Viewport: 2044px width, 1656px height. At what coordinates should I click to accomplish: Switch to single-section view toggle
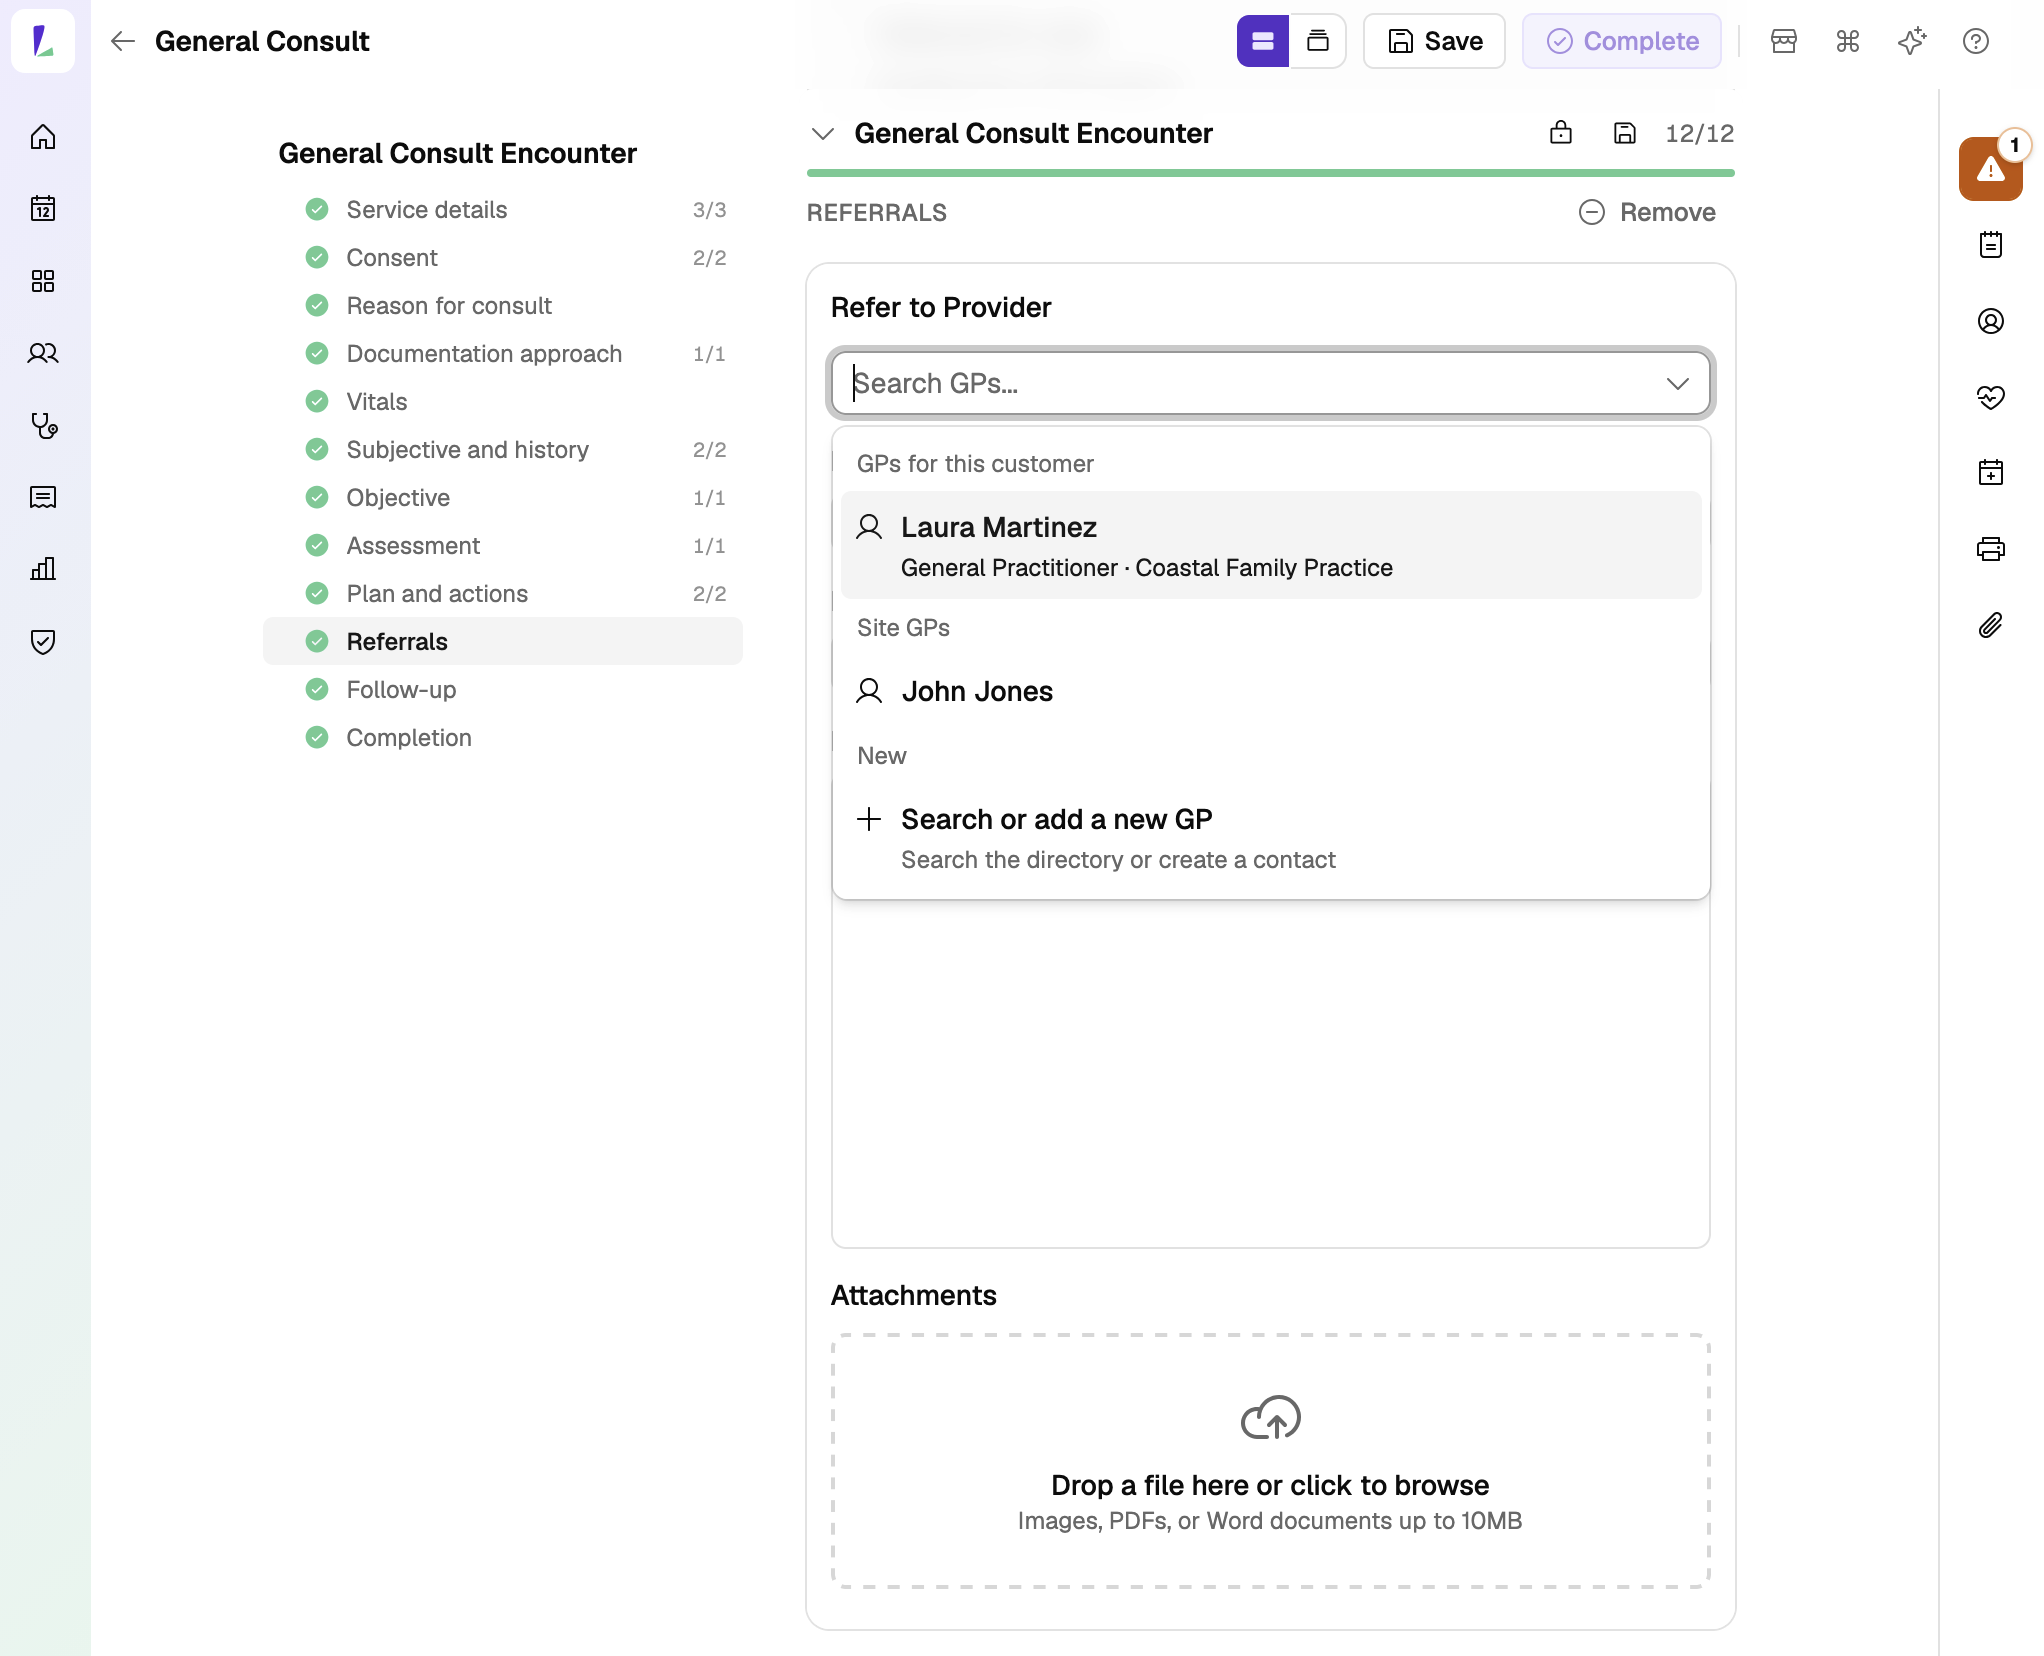point(1263,41)
